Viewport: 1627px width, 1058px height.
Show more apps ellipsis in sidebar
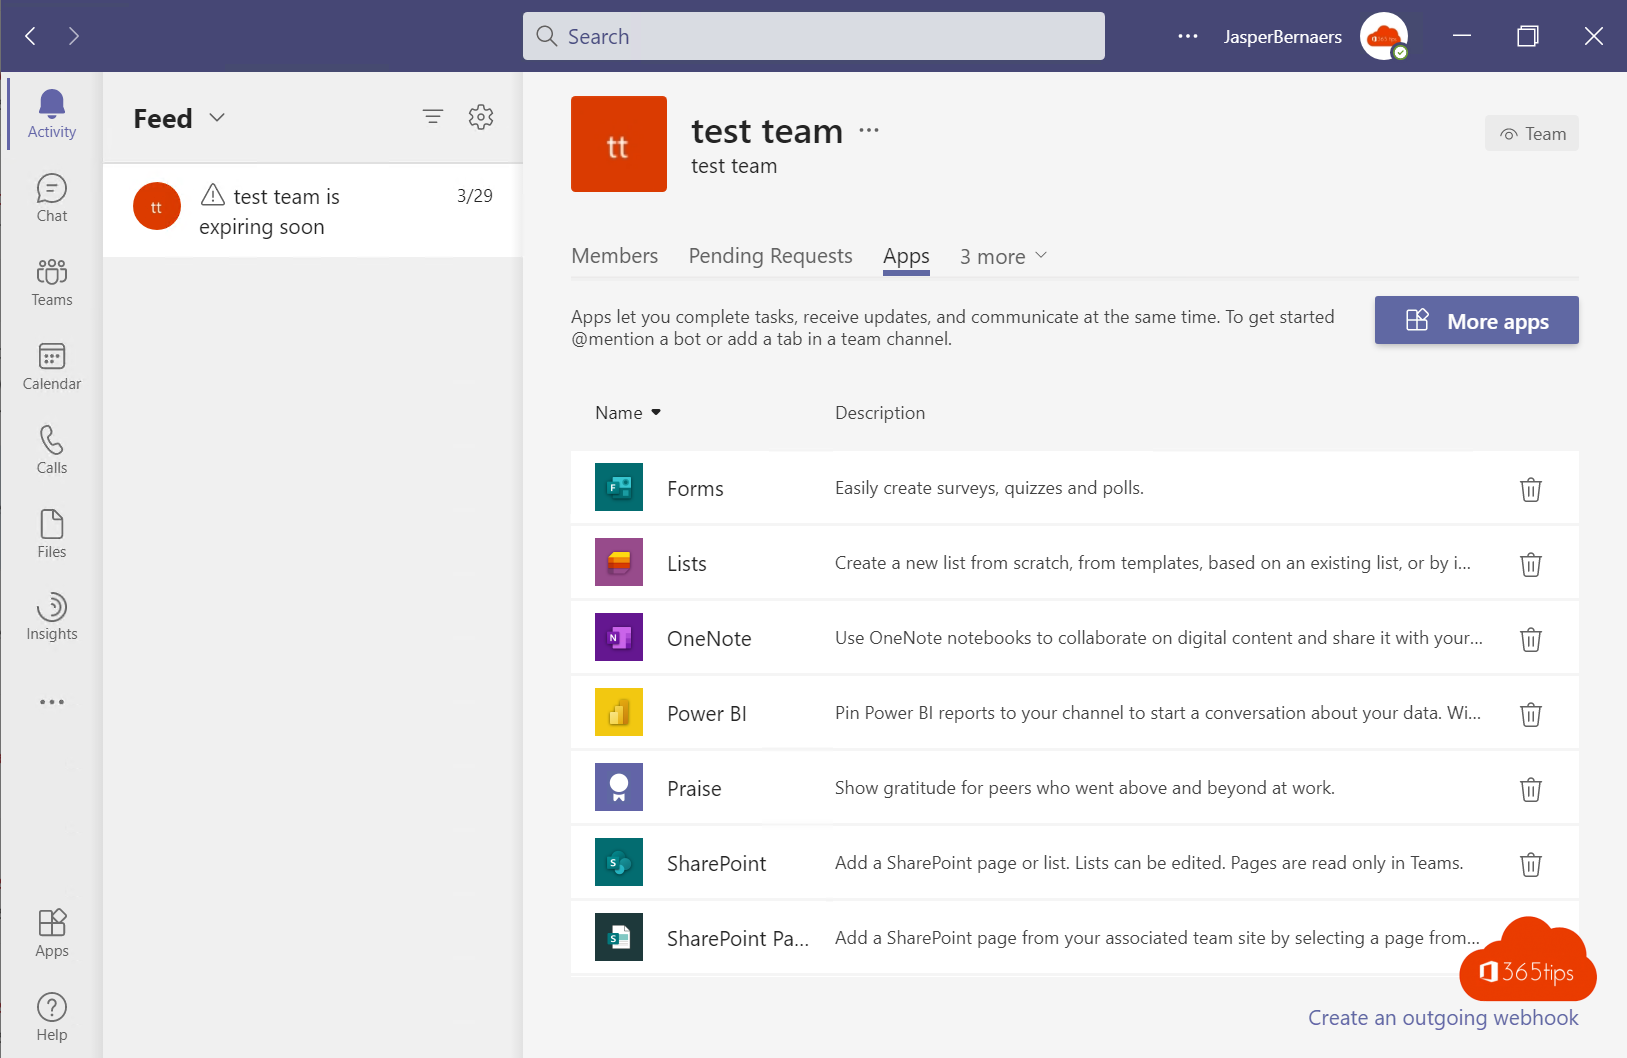[52, 702]
